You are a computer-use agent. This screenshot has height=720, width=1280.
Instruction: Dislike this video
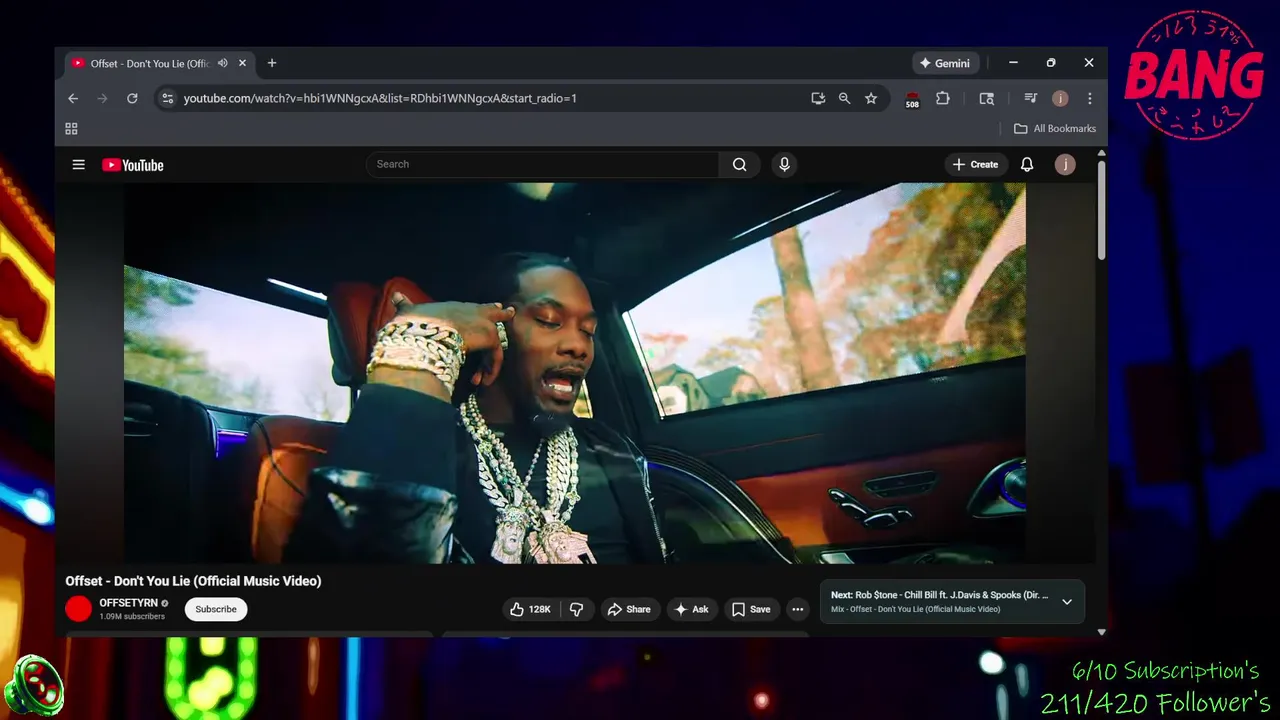pyautogui.click(x=577, y=609)
